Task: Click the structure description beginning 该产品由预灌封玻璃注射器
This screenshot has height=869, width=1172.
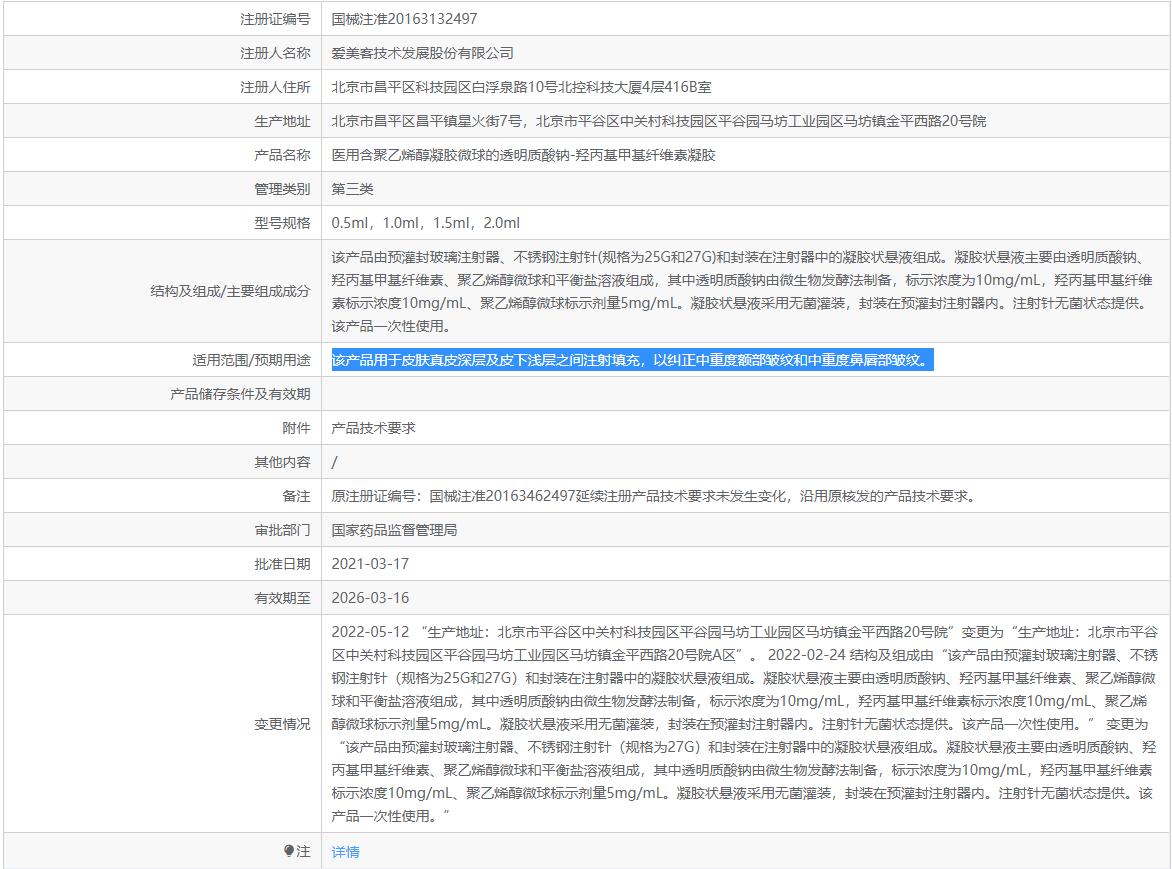Action: pyautogui.click(x=742, y=291)
